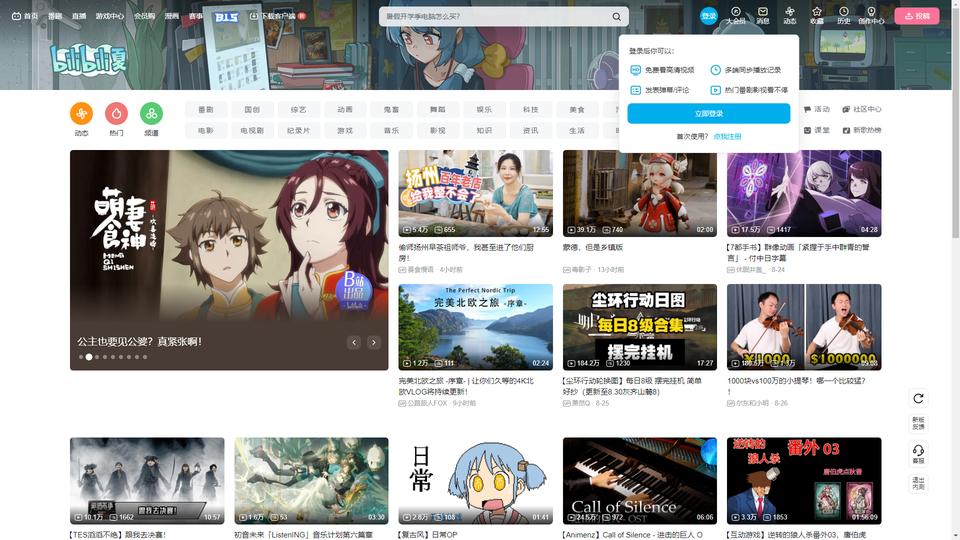The width and height of the screenshot is (960, 540).
Task: Click the 退出内测 side button
Action: pyautogui.click(x=918, y=483)
